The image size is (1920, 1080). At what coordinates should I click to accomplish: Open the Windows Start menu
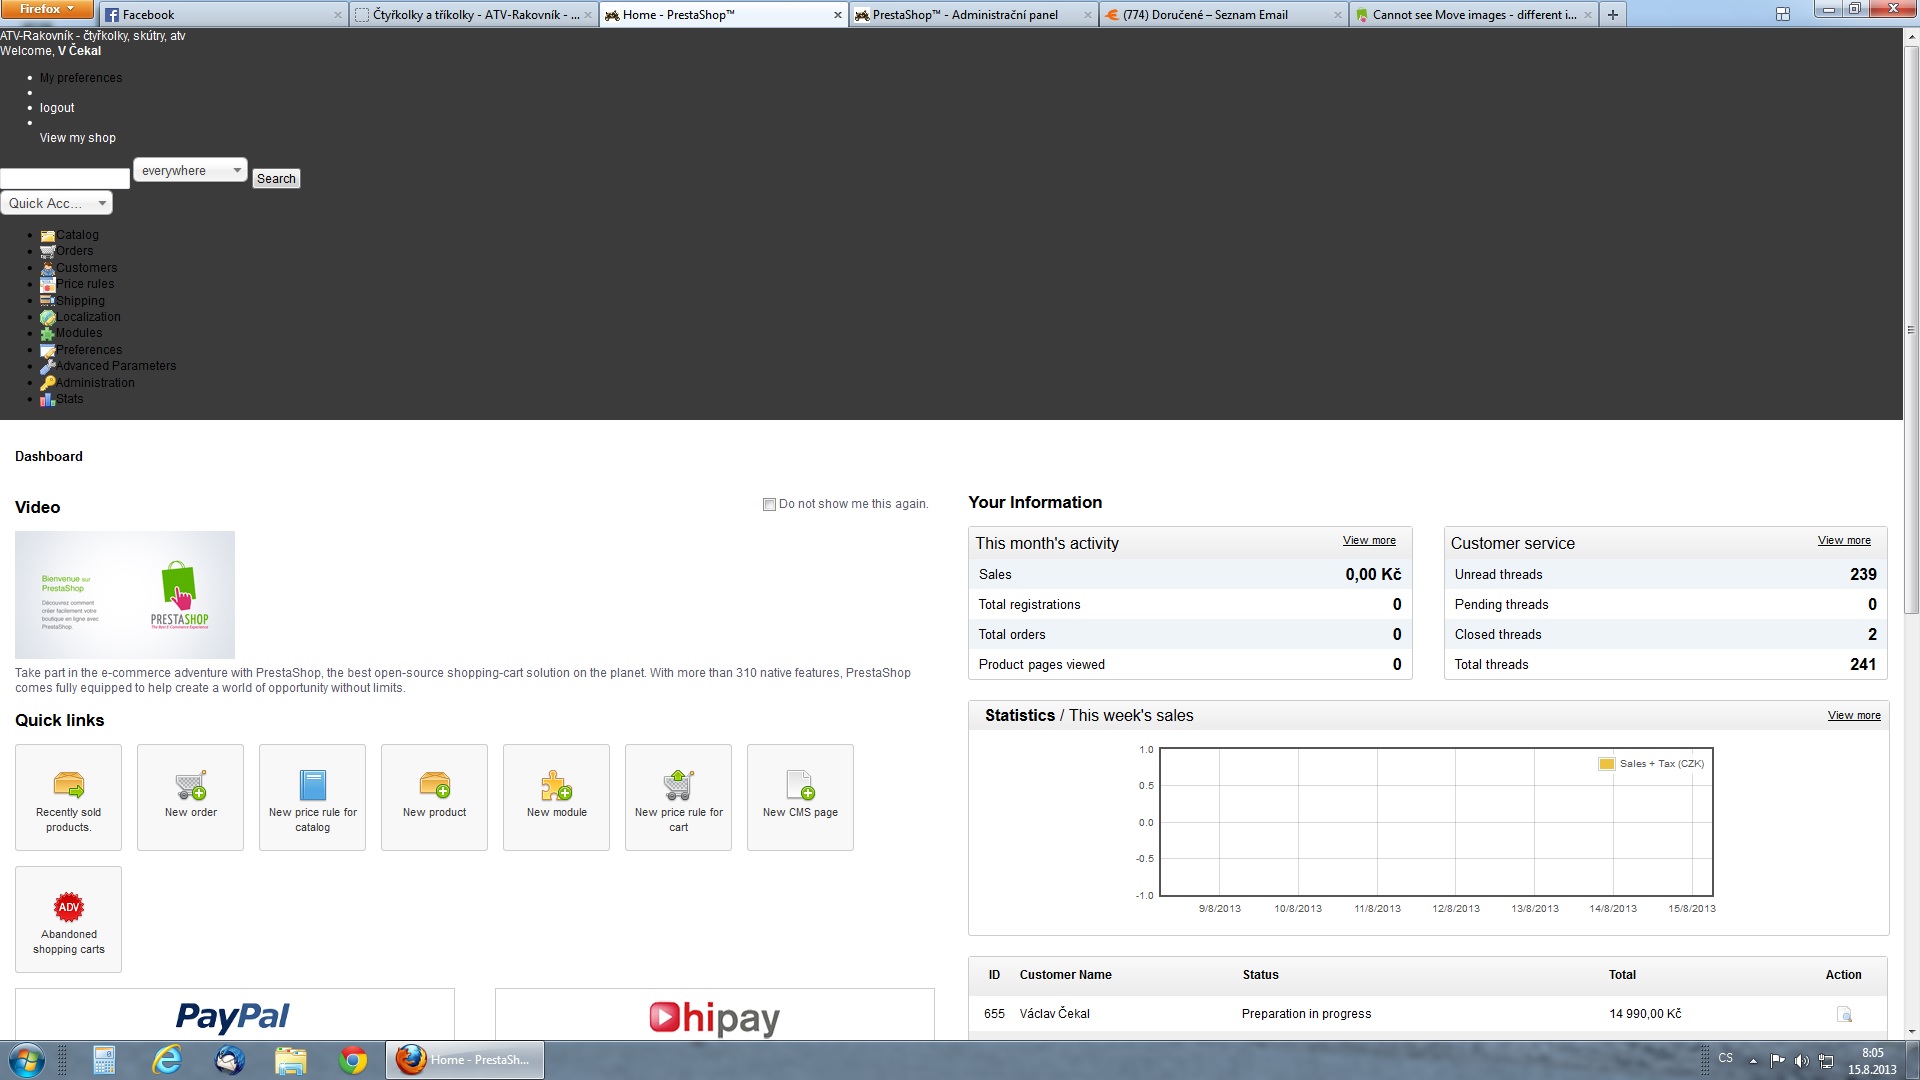tap(27, 1060)
